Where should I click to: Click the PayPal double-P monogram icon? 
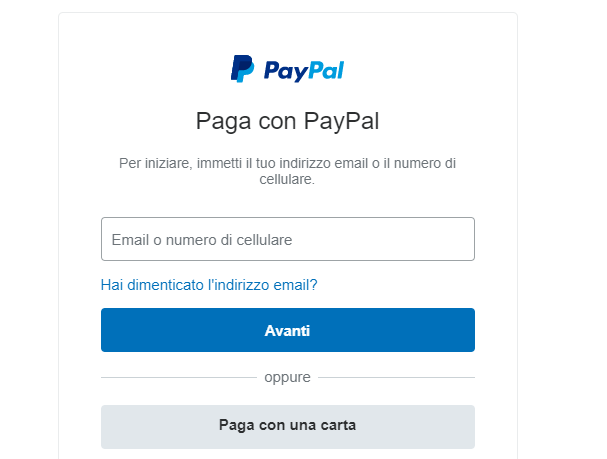tap(242, 69)
